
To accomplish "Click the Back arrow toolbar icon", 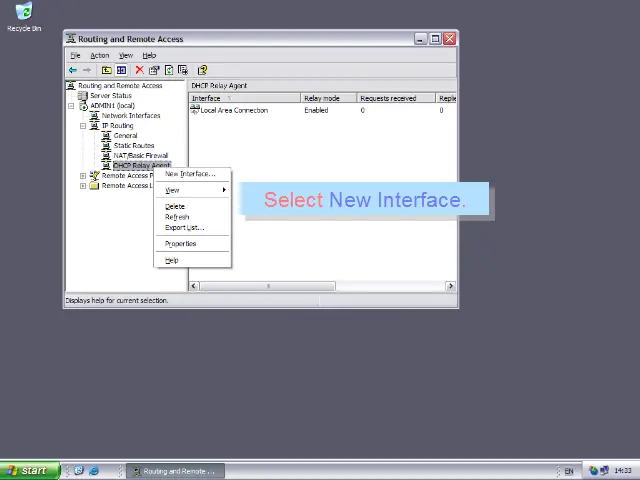I will click(73, 70).
